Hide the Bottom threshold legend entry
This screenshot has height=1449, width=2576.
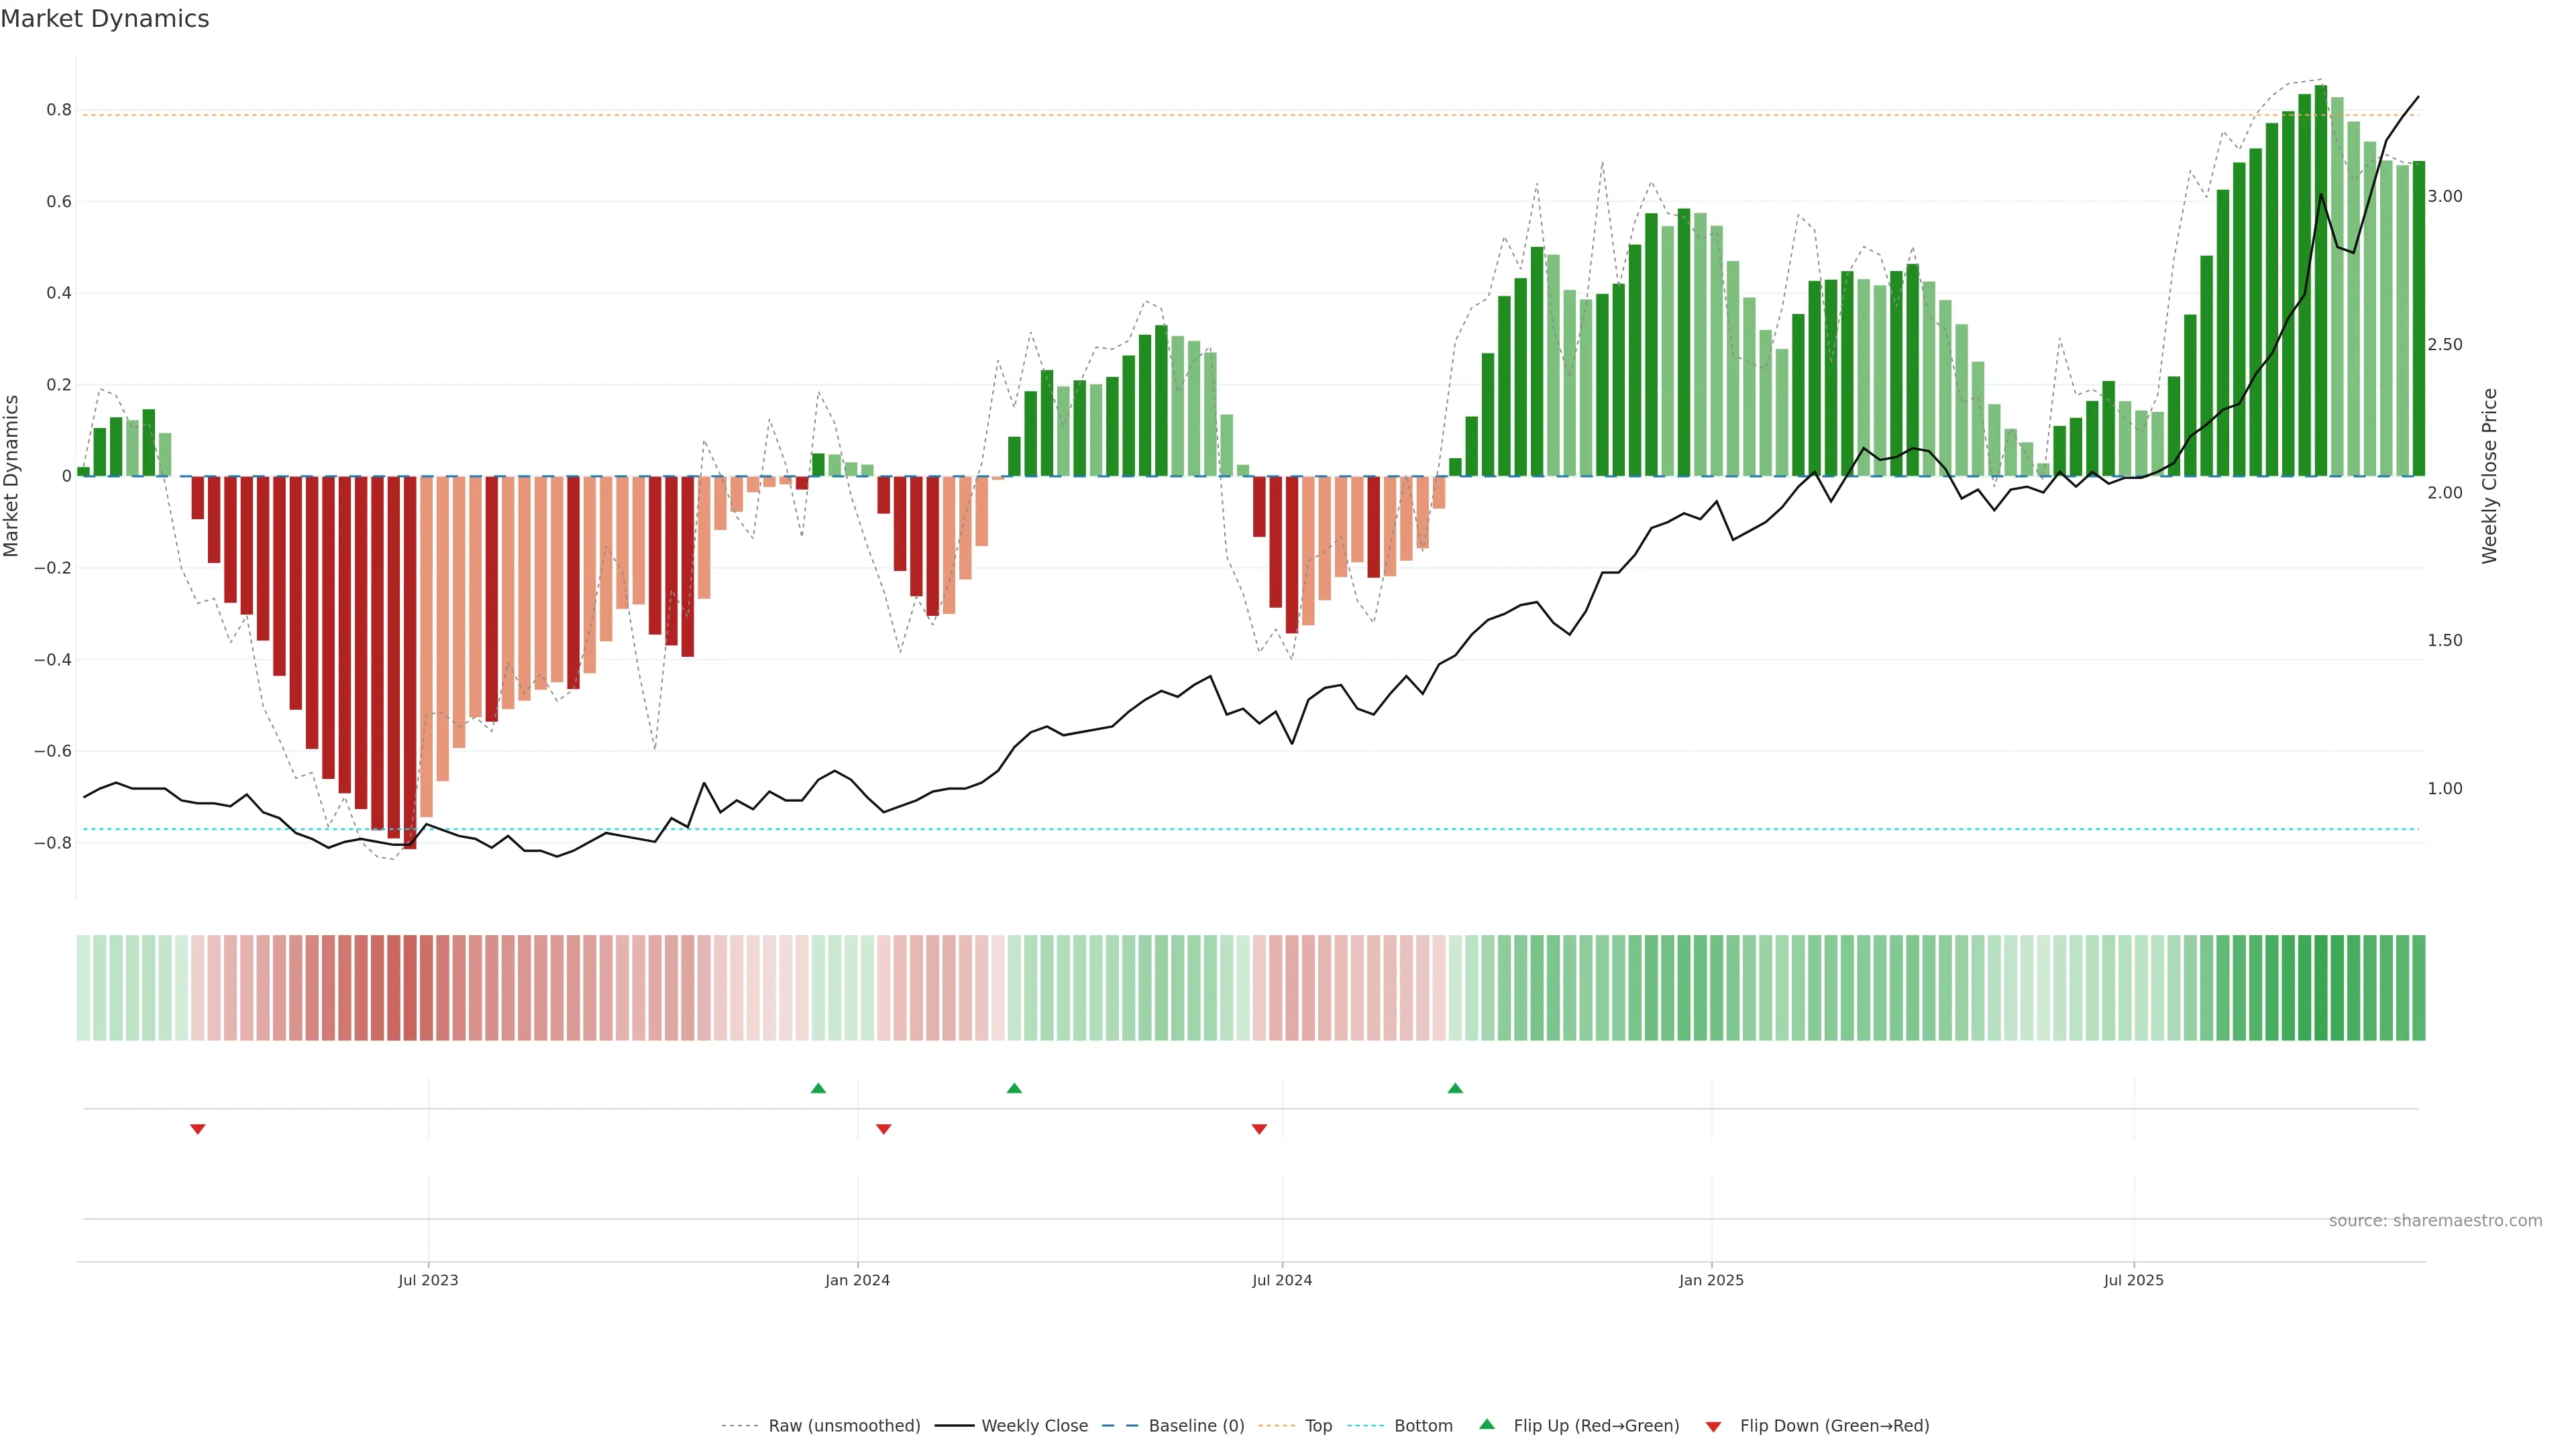(x=1423, y=1426)
